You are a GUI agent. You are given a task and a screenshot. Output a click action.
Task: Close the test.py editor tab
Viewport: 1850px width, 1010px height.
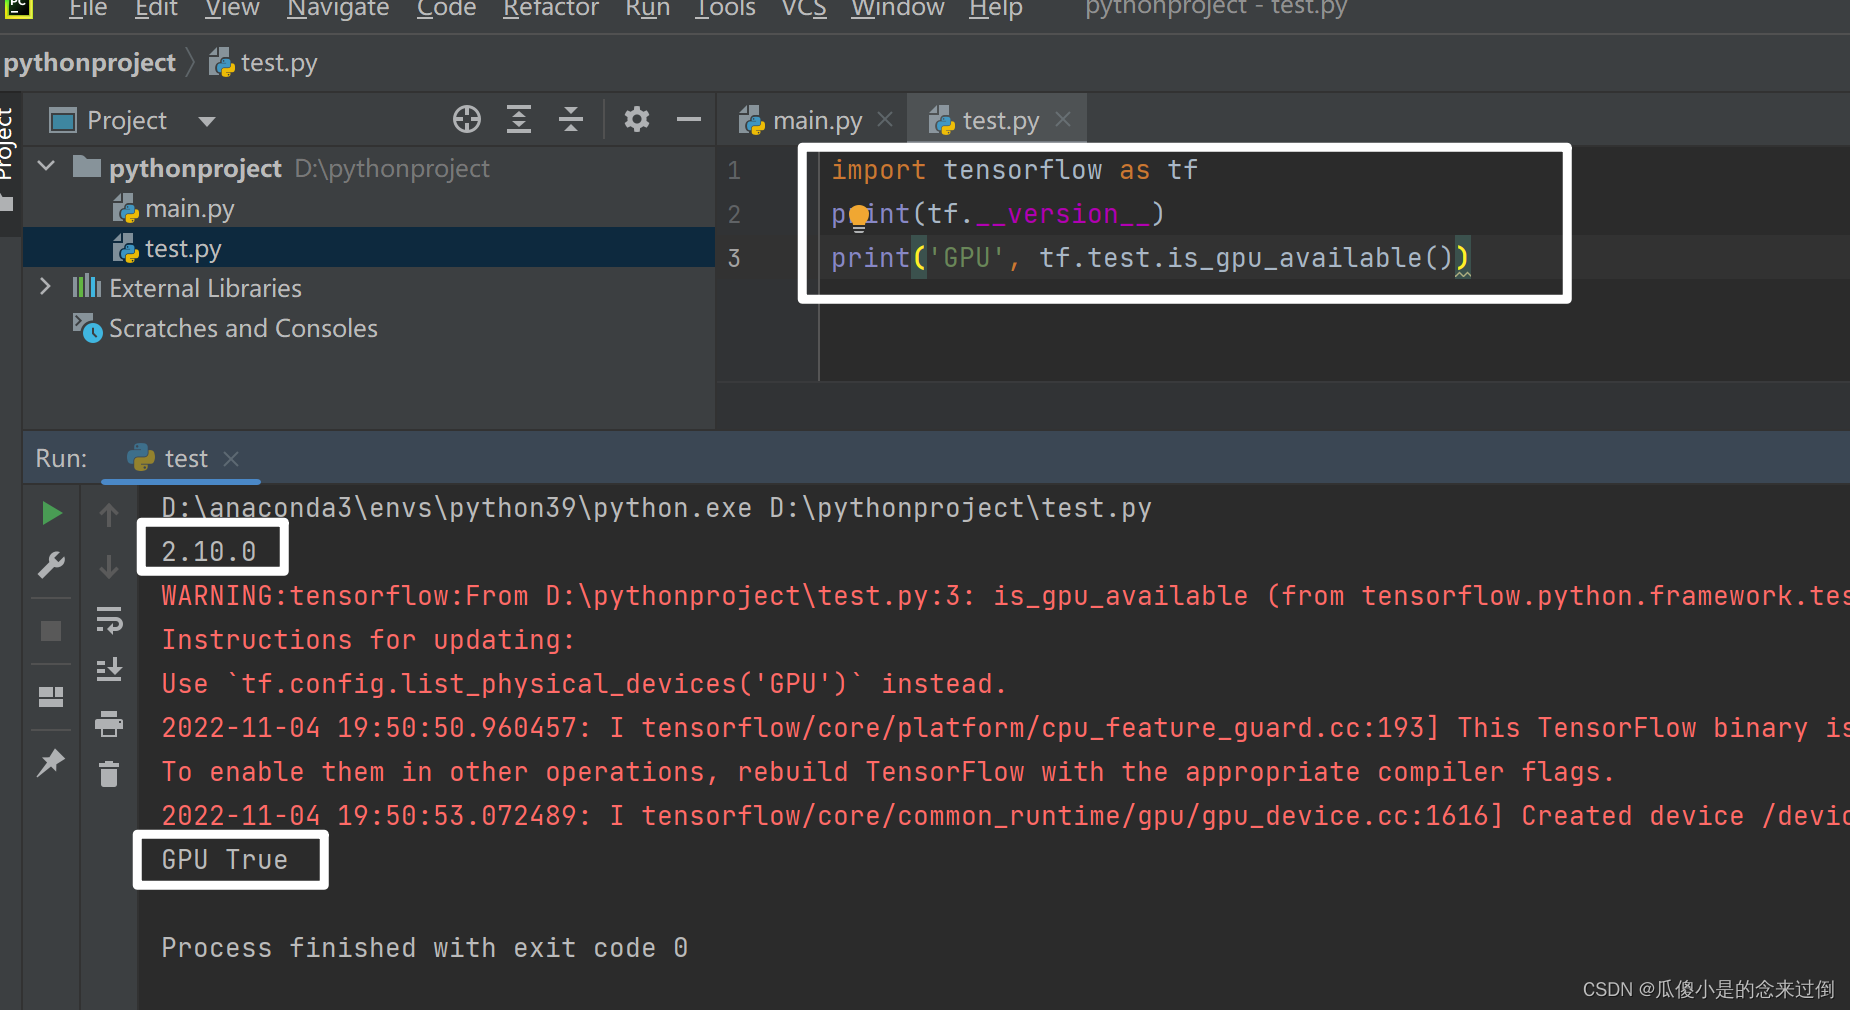(x=1063, y=120)
